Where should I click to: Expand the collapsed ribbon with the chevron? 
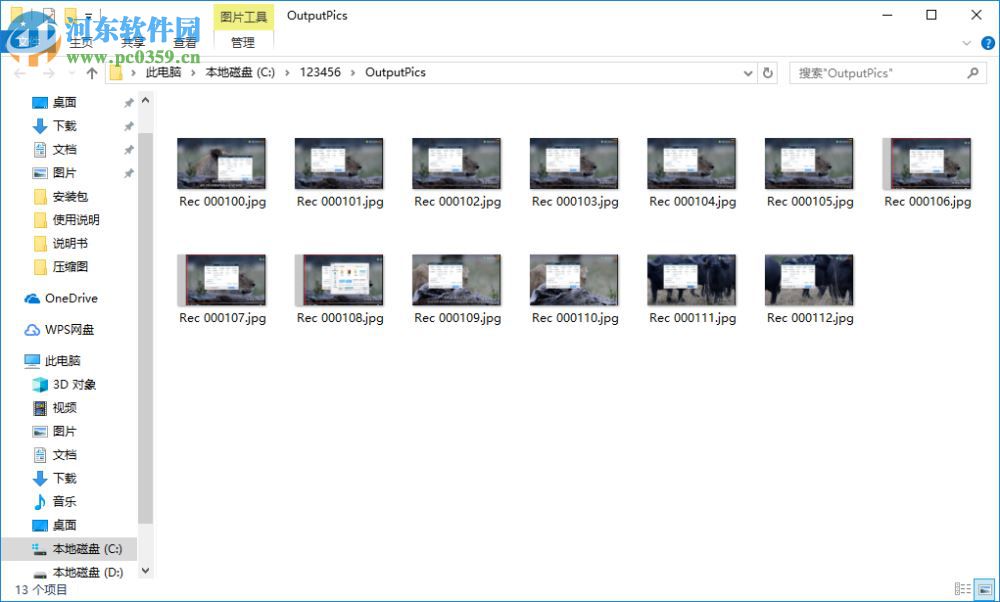964,43
